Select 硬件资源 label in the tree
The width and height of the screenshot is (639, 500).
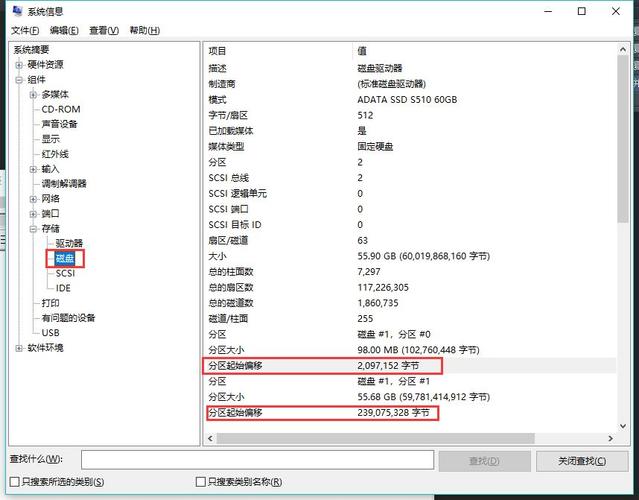point(46,65)
